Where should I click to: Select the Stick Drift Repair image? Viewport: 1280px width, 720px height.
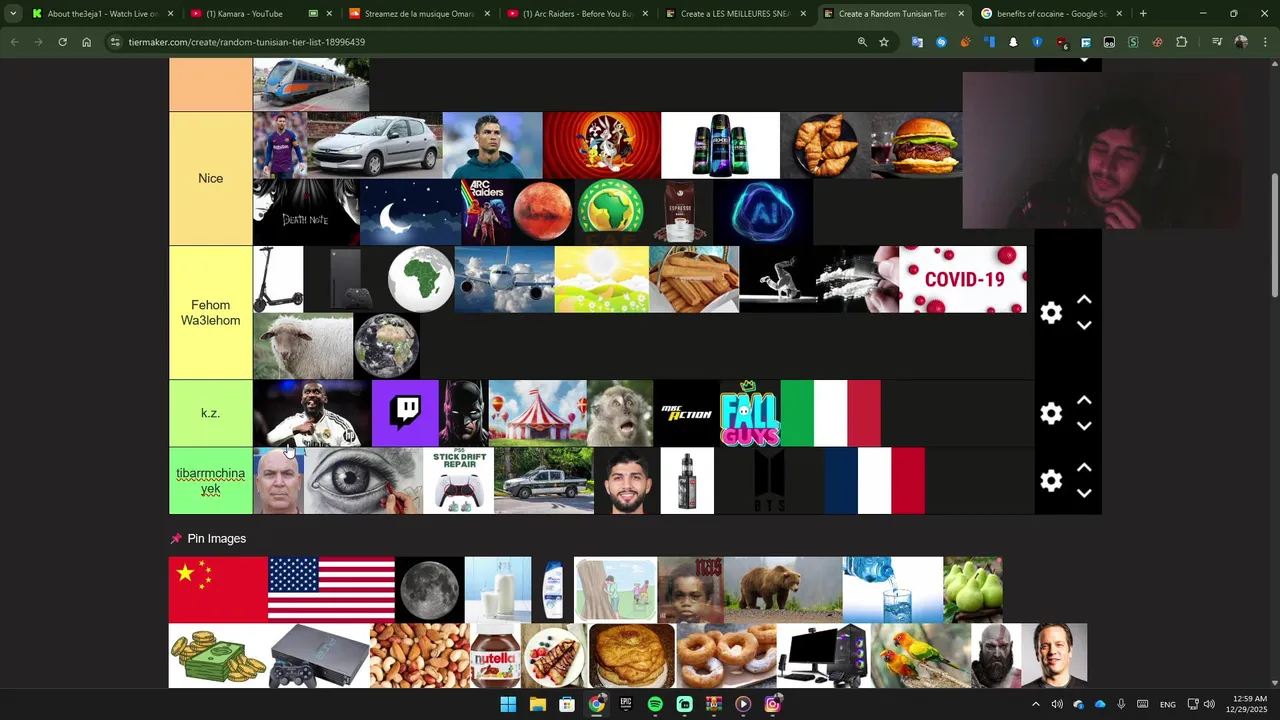[x=458, y=481]
